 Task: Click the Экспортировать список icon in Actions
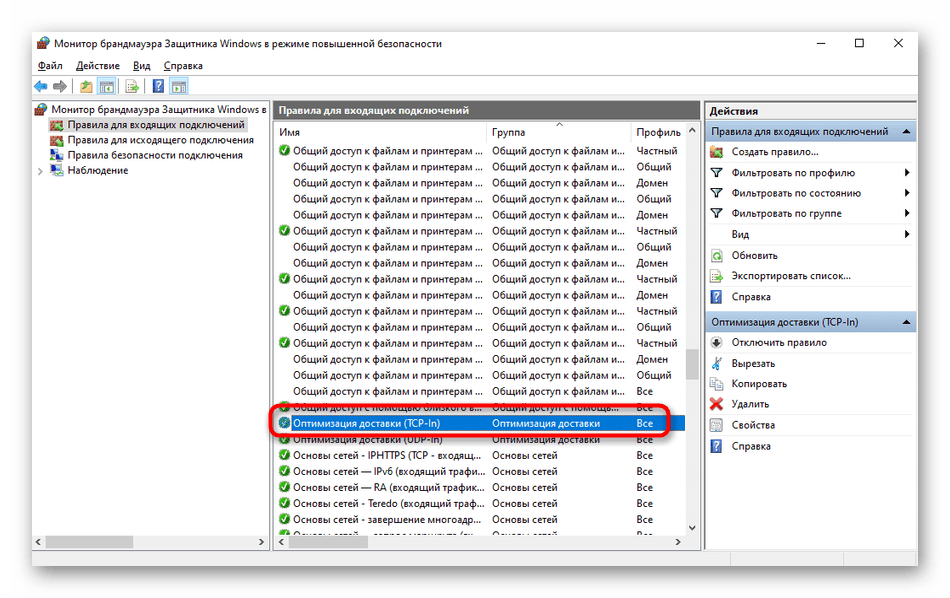pos(717,276)
